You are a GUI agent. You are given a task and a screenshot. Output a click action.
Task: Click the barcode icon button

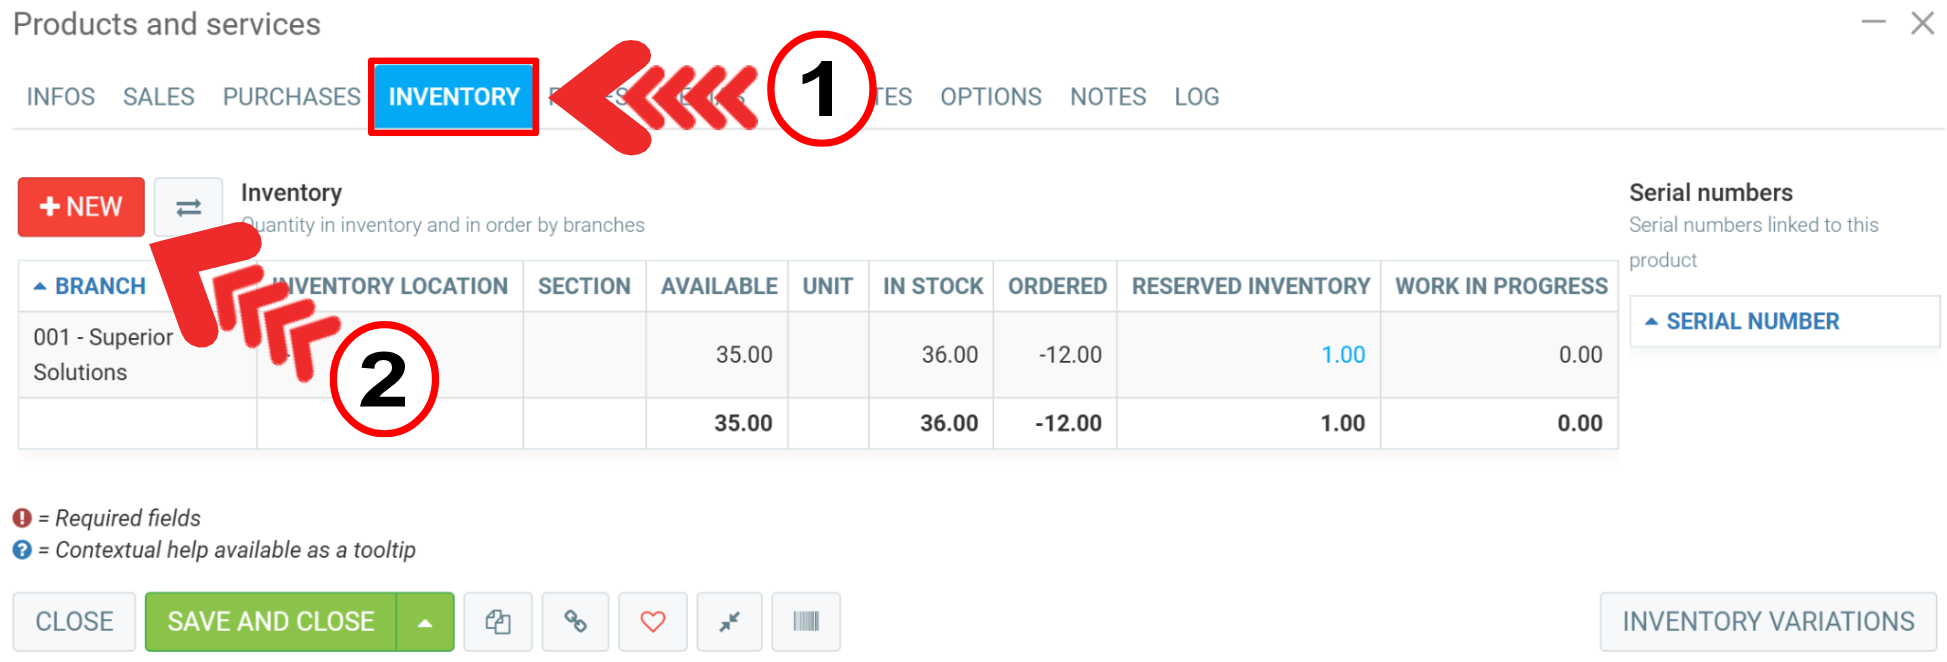coord(805,622)
